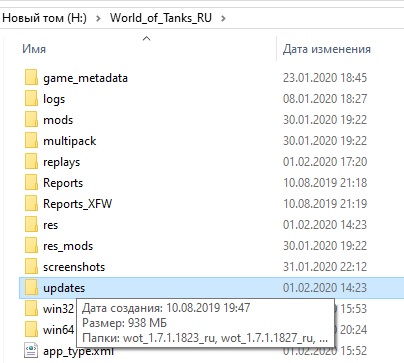Select the app_type.xml file name
Screen dimensions: 404x363
coord(78,351)
